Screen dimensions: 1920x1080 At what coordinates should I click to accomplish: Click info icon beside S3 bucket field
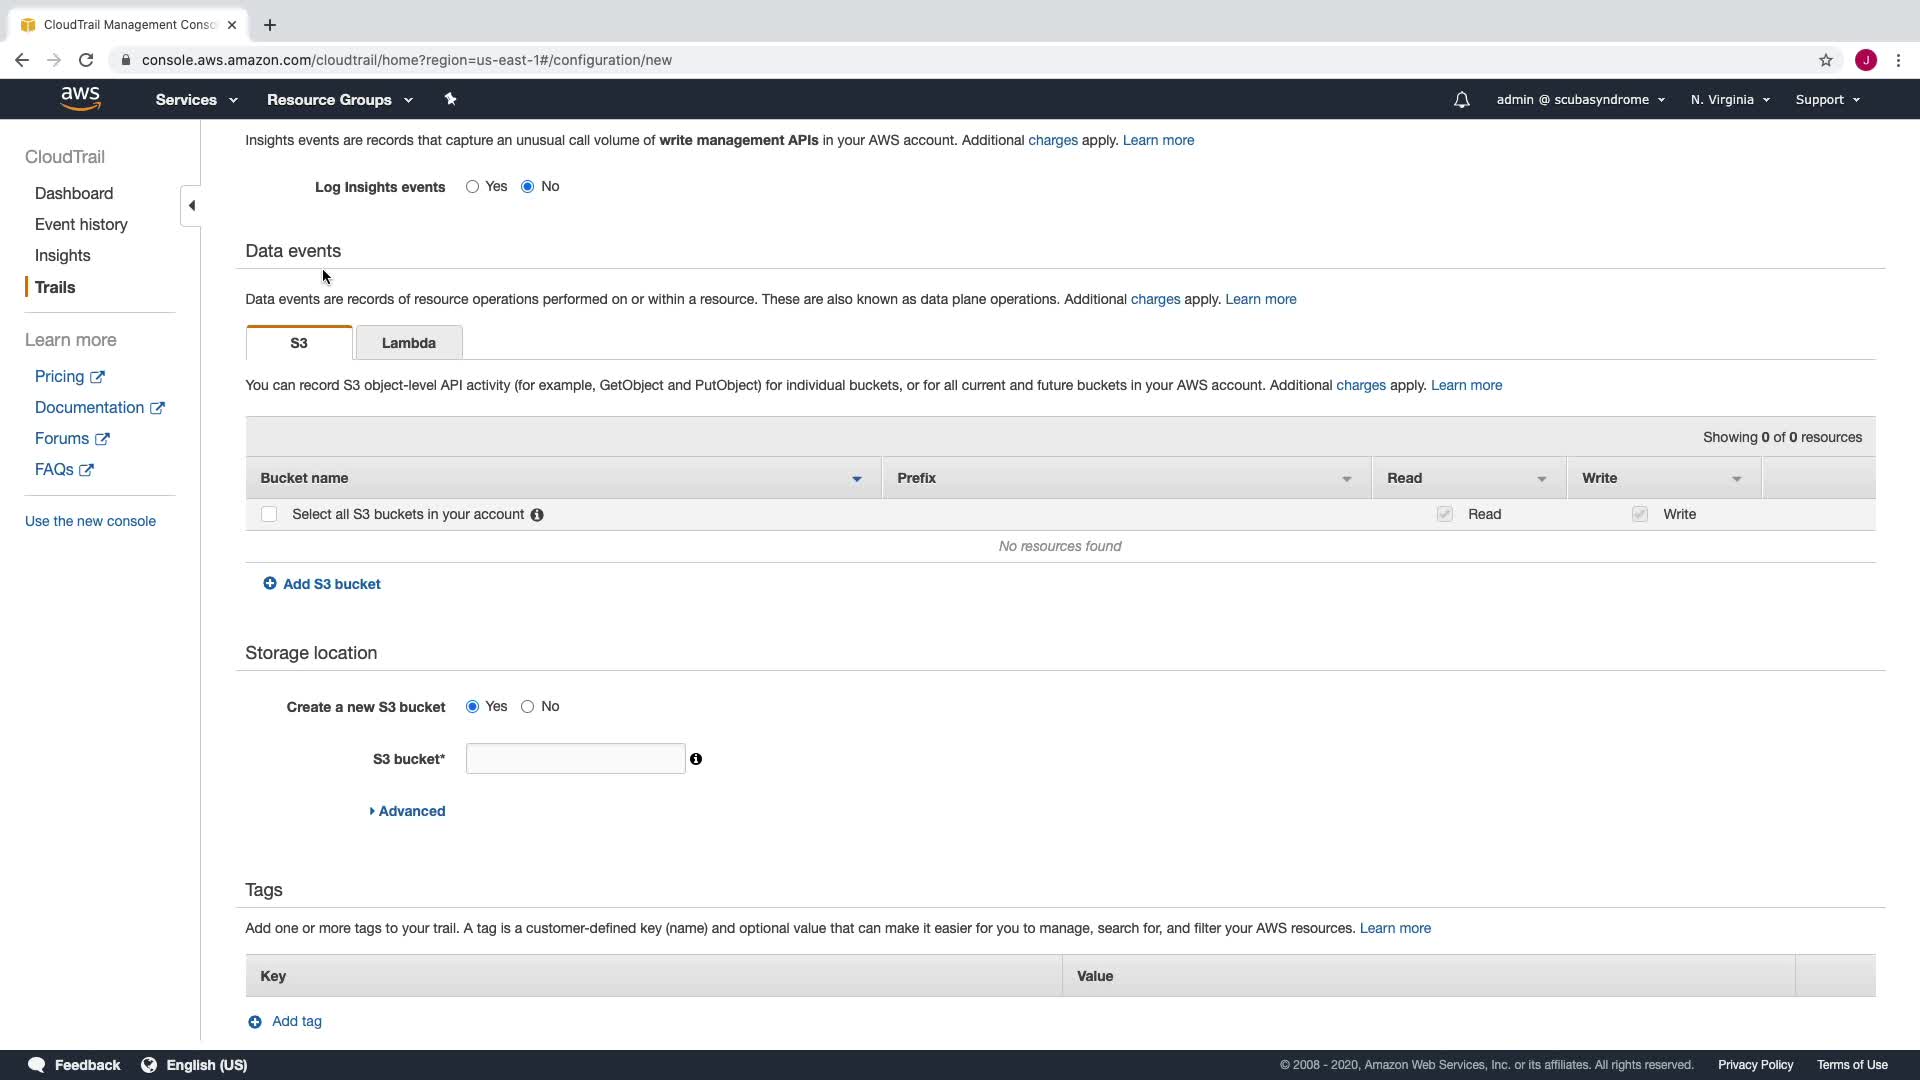696,759
